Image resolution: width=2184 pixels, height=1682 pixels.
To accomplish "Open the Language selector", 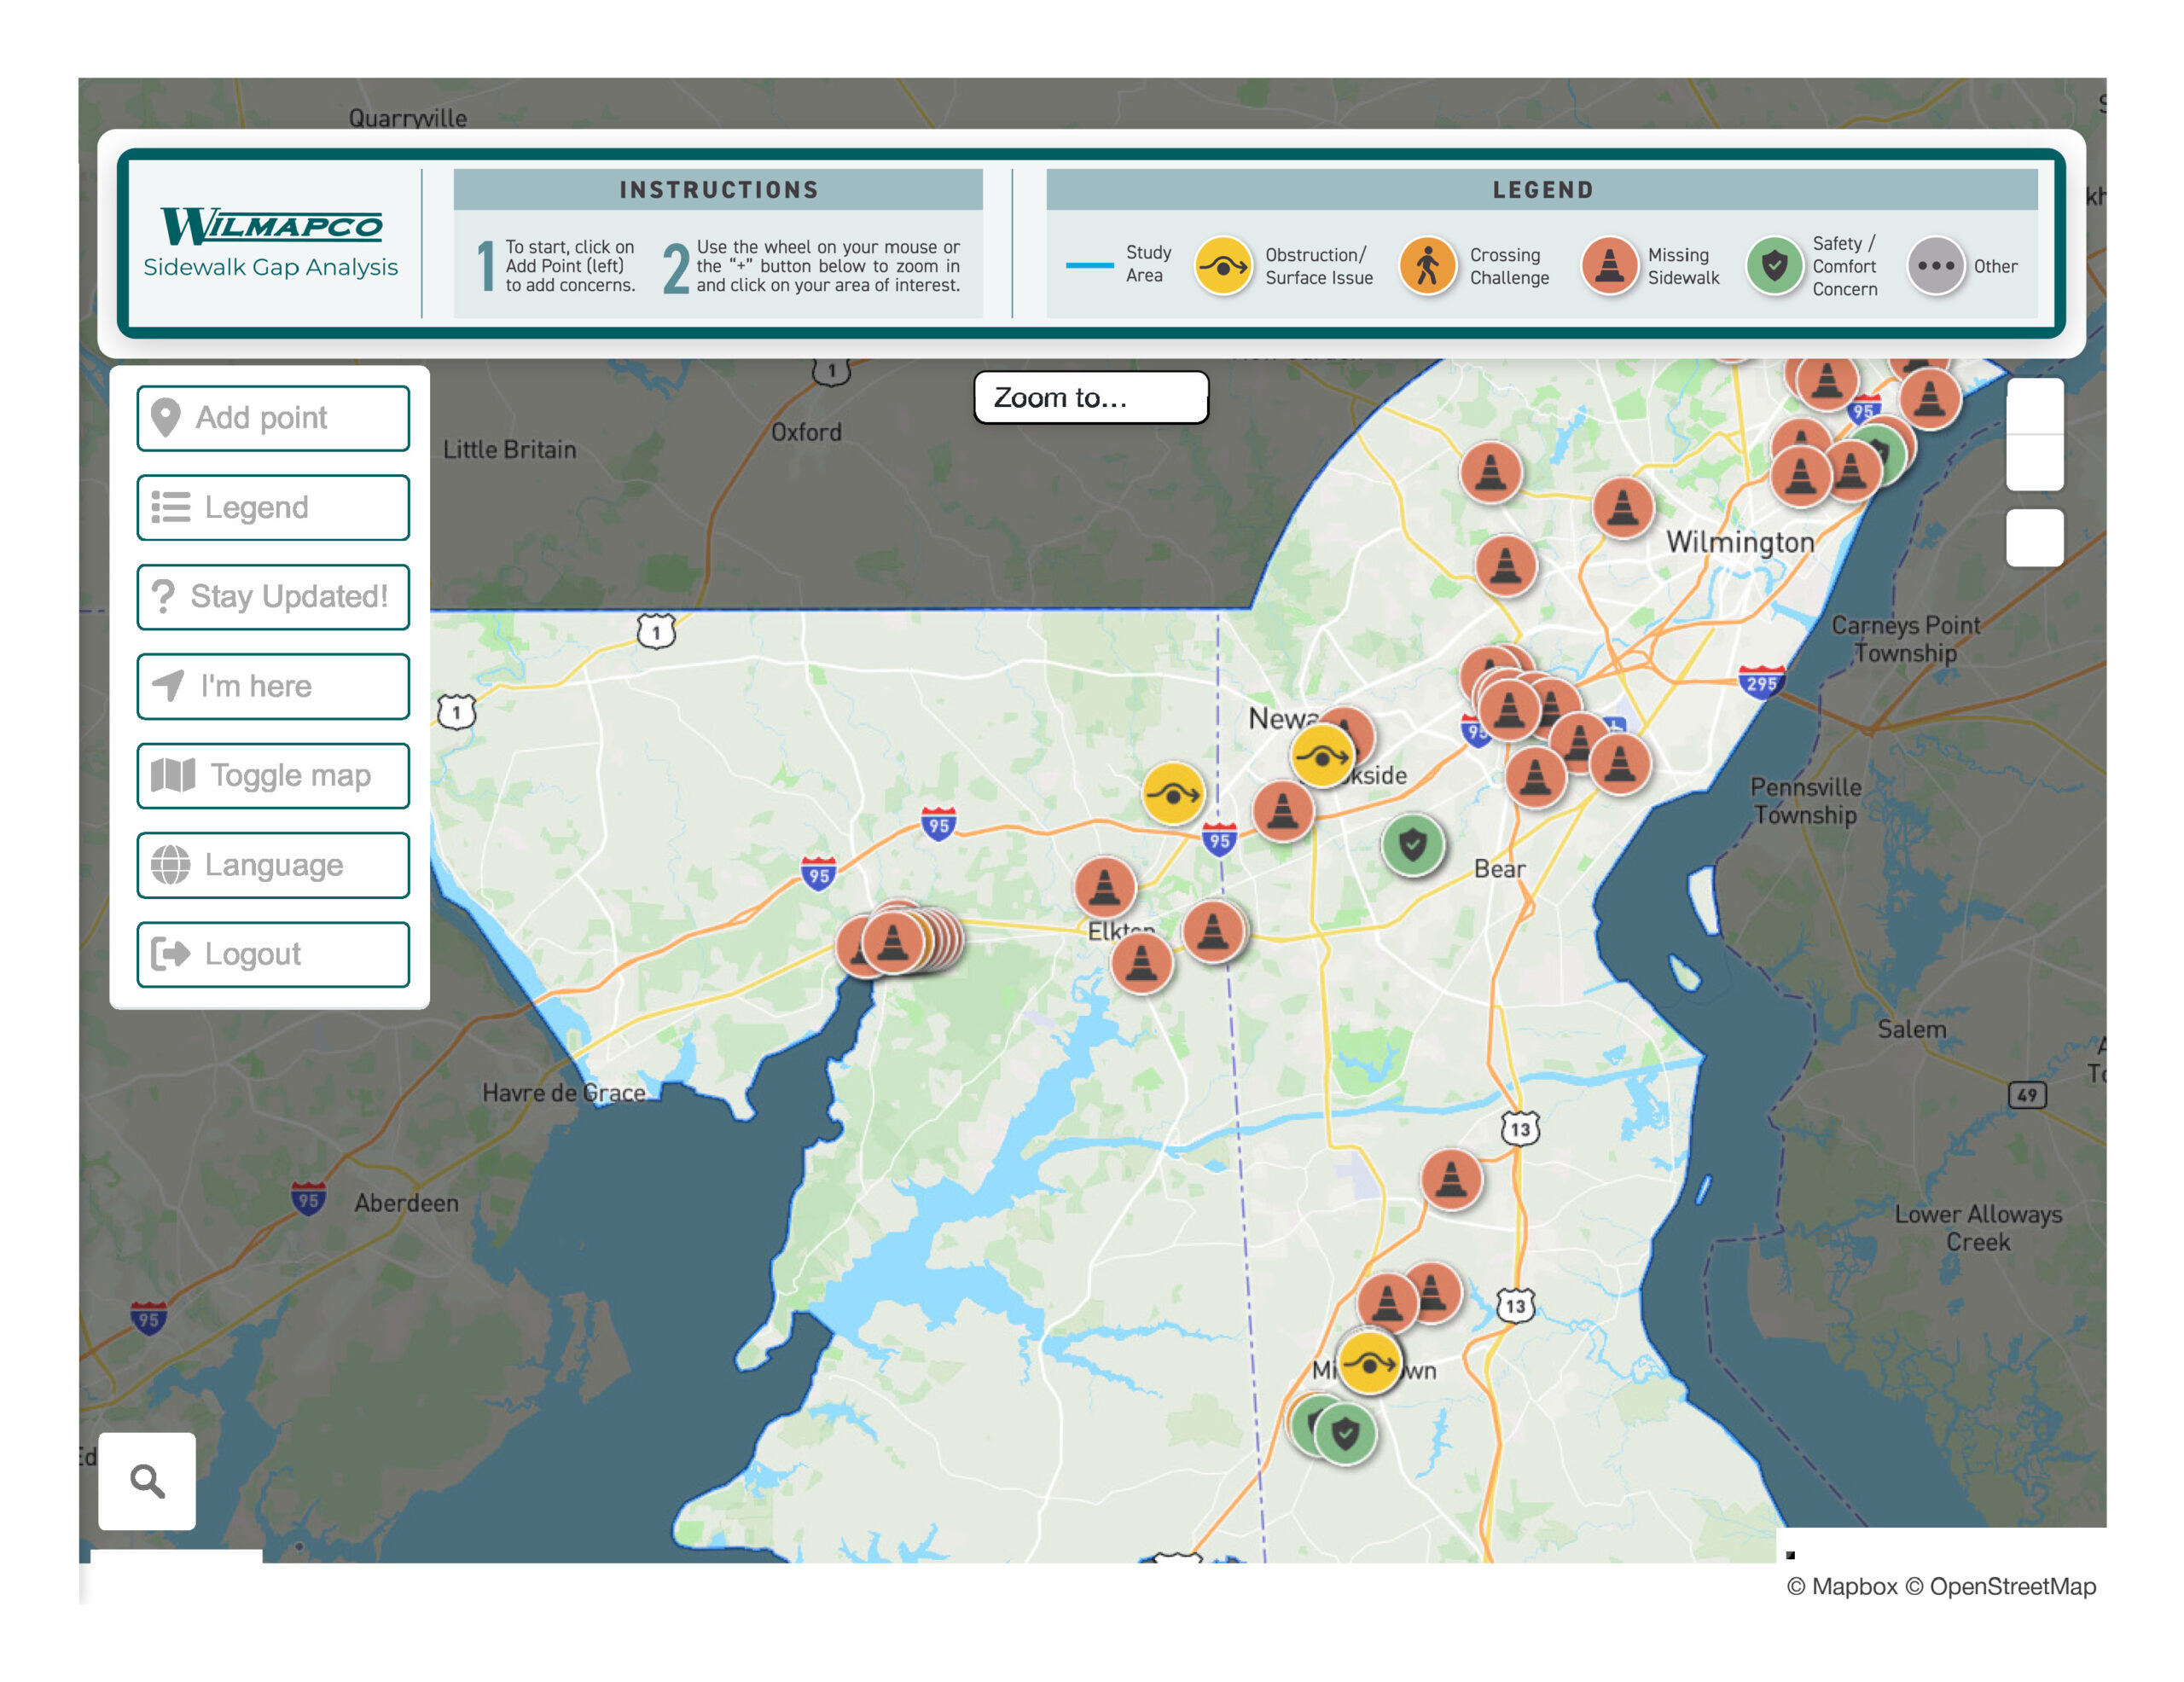I will [x=273, y=865].
